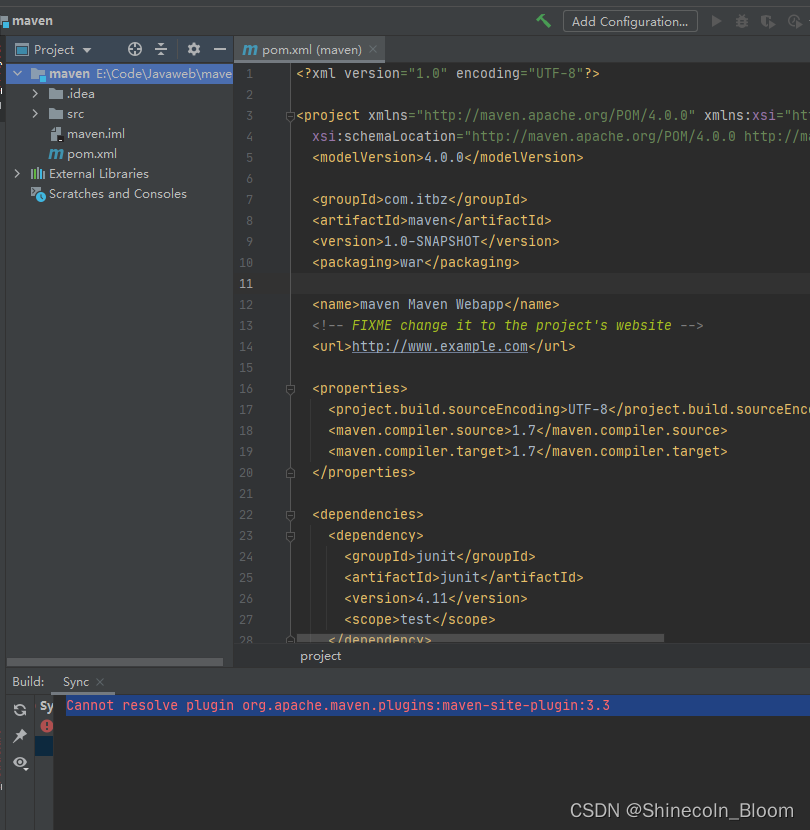Click the Maven m icon beside pom.xml
Viewport: 810px width, 830px height.
[x=56, y=154]
